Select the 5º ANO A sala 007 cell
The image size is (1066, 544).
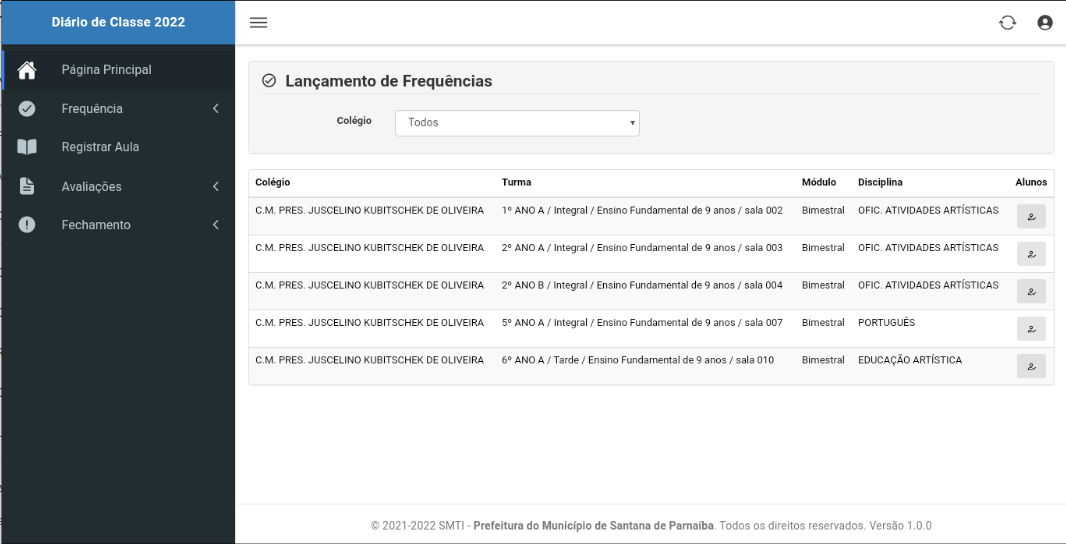click(x=642, y=323)
